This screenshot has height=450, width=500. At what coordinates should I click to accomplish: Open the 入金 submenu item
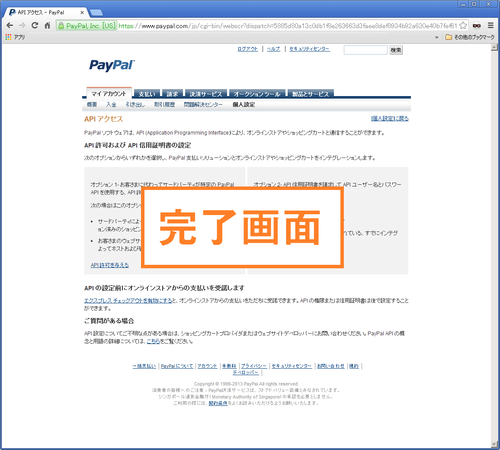pyautogui.click(x=111, y=105)
